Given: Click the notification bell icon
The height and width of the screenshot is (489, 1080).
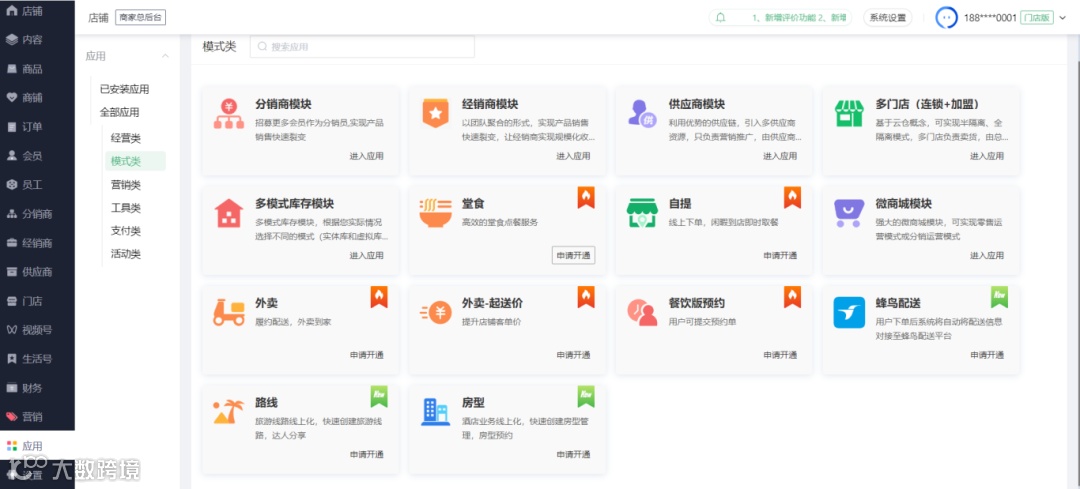Looking at the screenshot, I should tap(720, 18).
